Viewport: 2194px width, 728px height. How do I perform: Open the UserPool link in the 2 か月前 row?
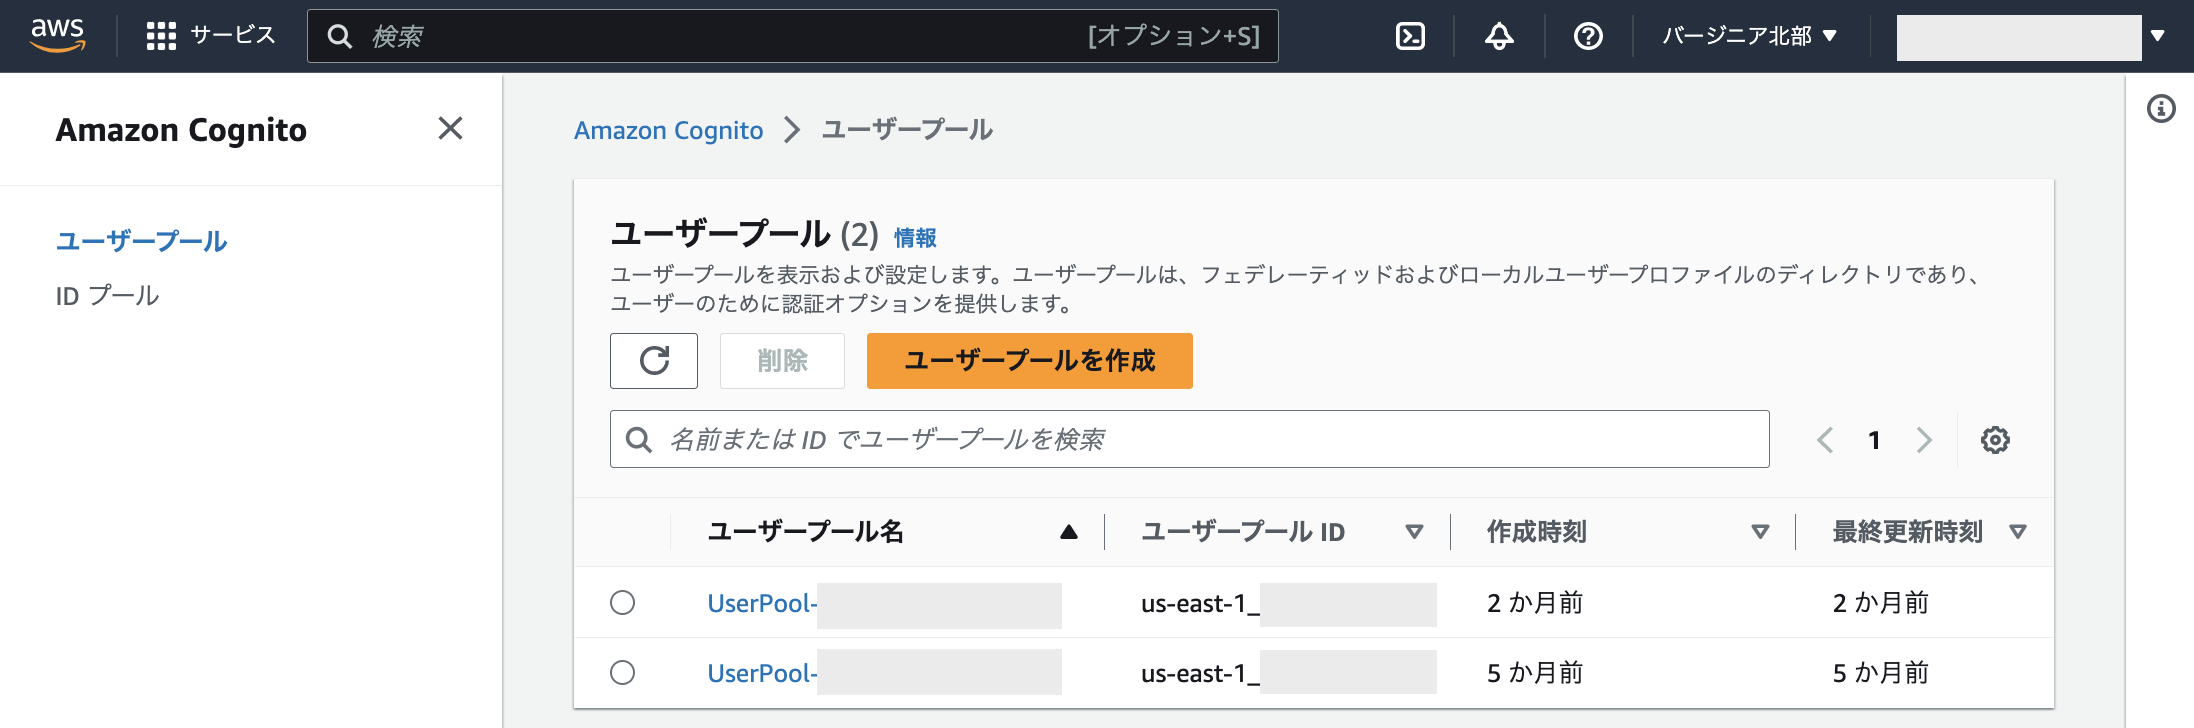point(762,603)
